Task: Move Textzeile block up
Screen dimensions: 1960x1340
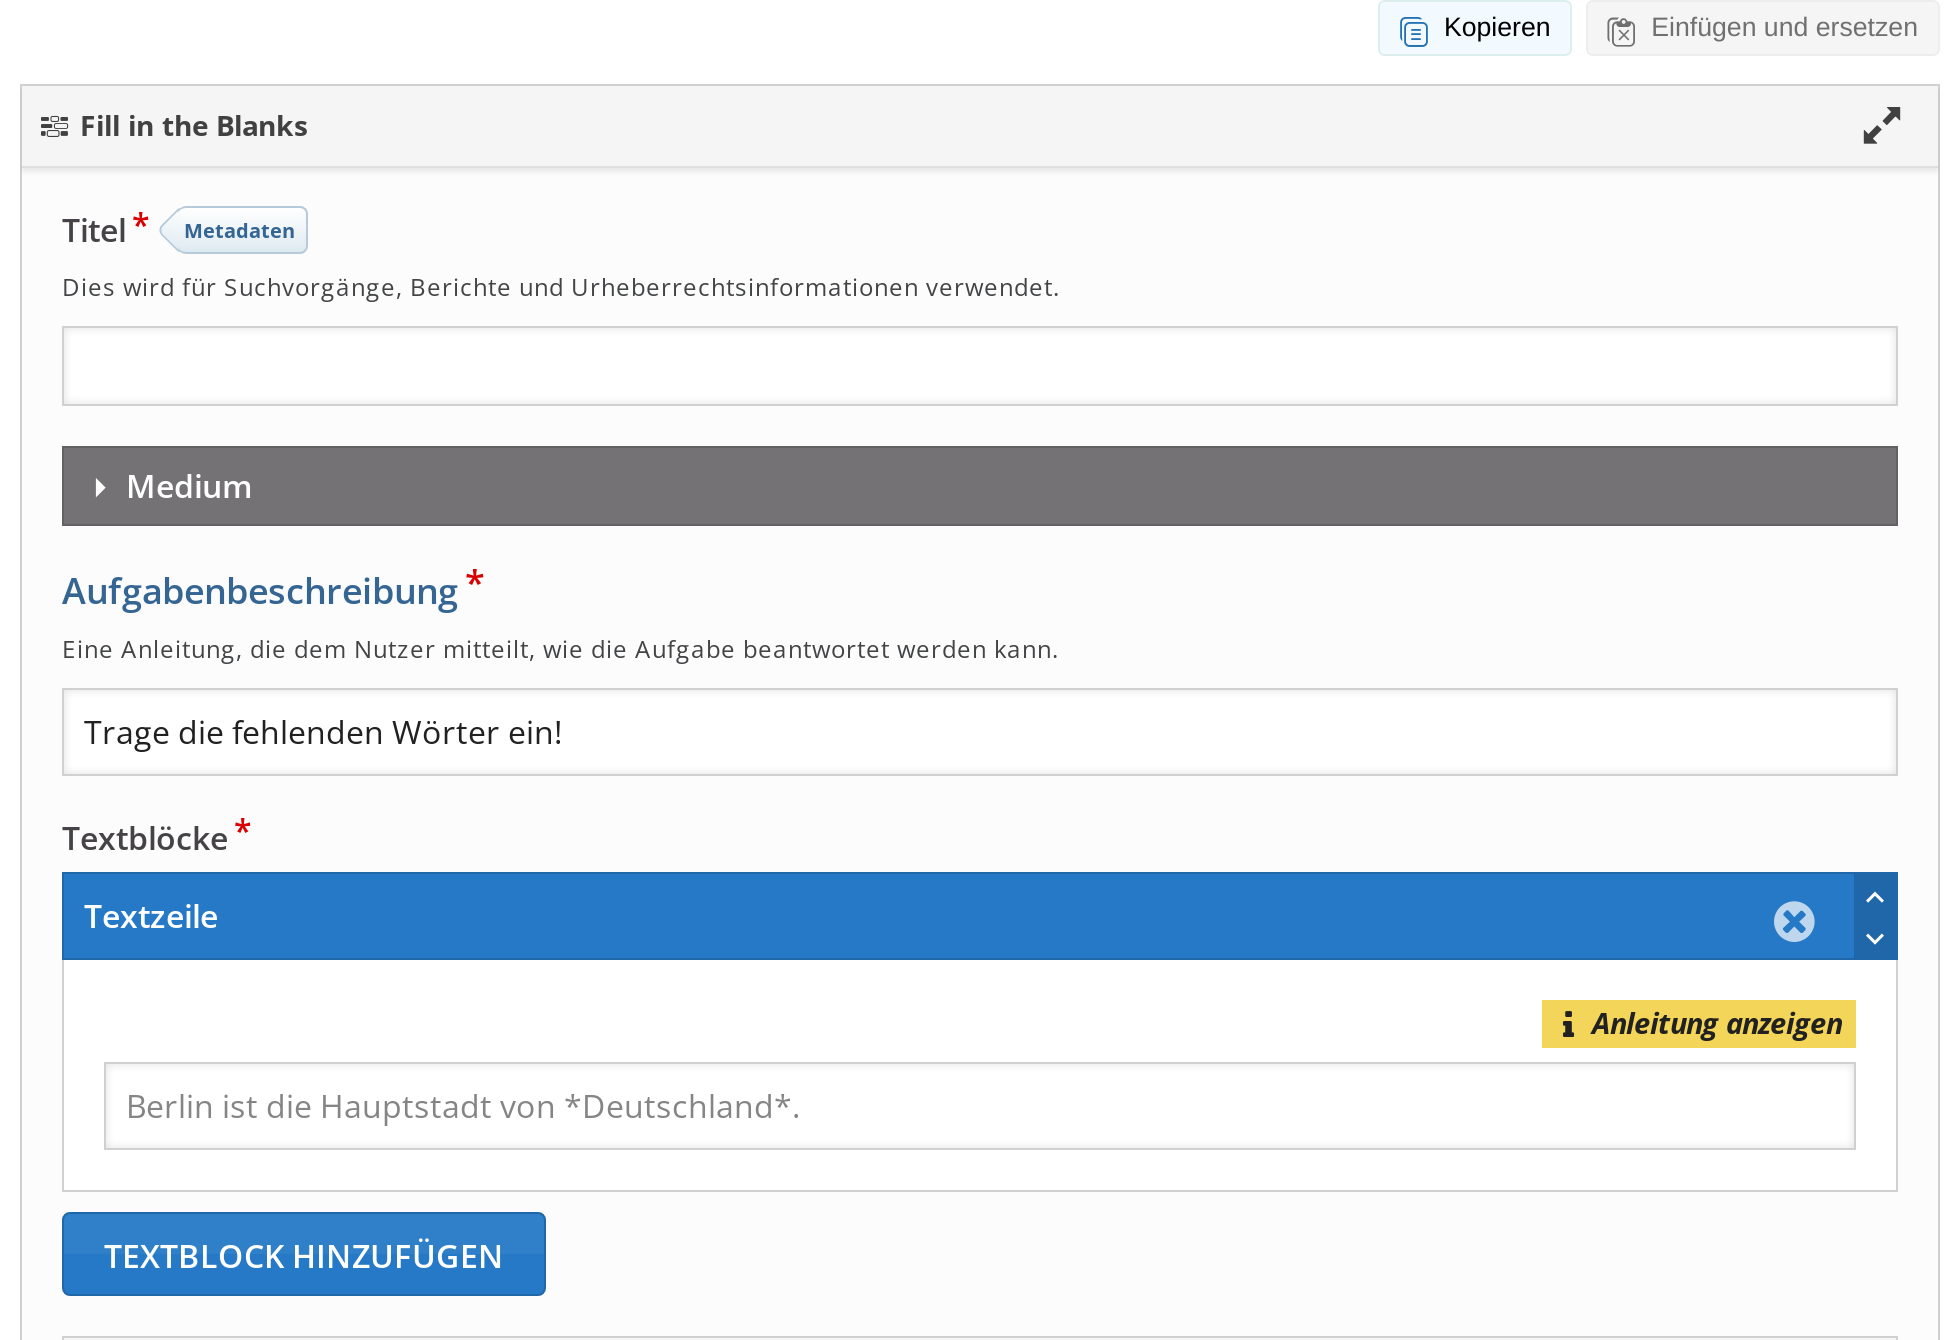Action: [1875, 897]
